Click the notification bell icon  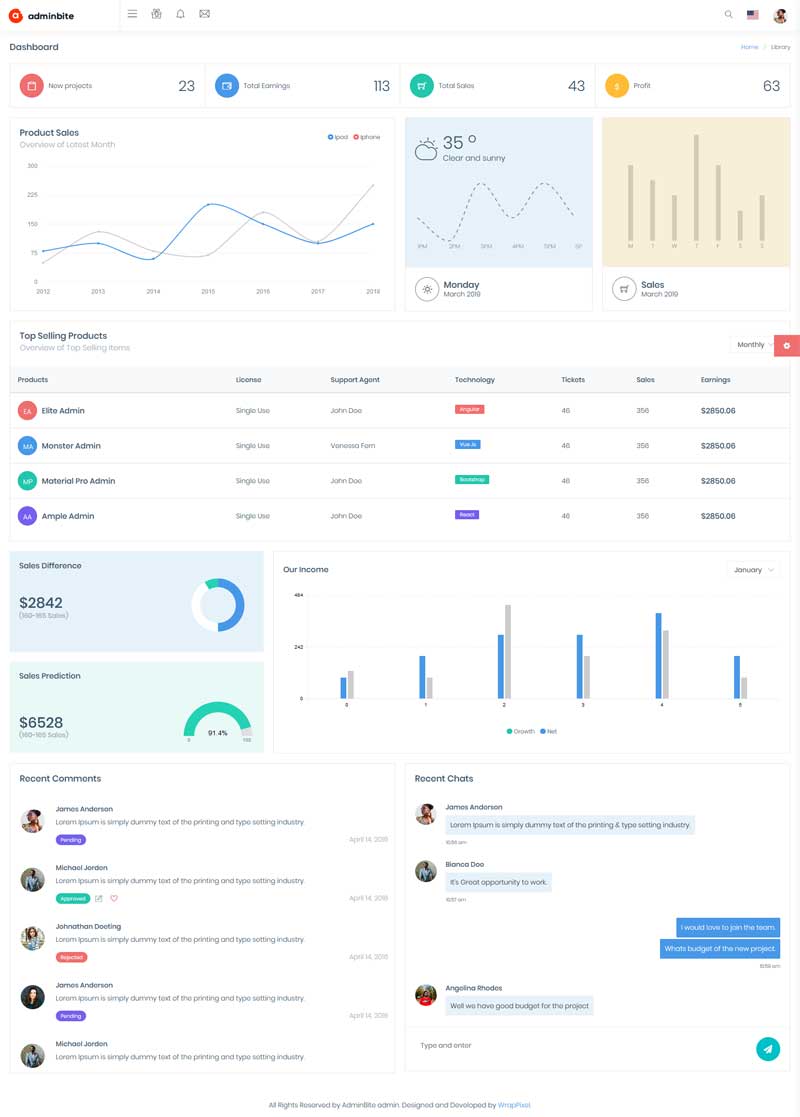[180, 14]
